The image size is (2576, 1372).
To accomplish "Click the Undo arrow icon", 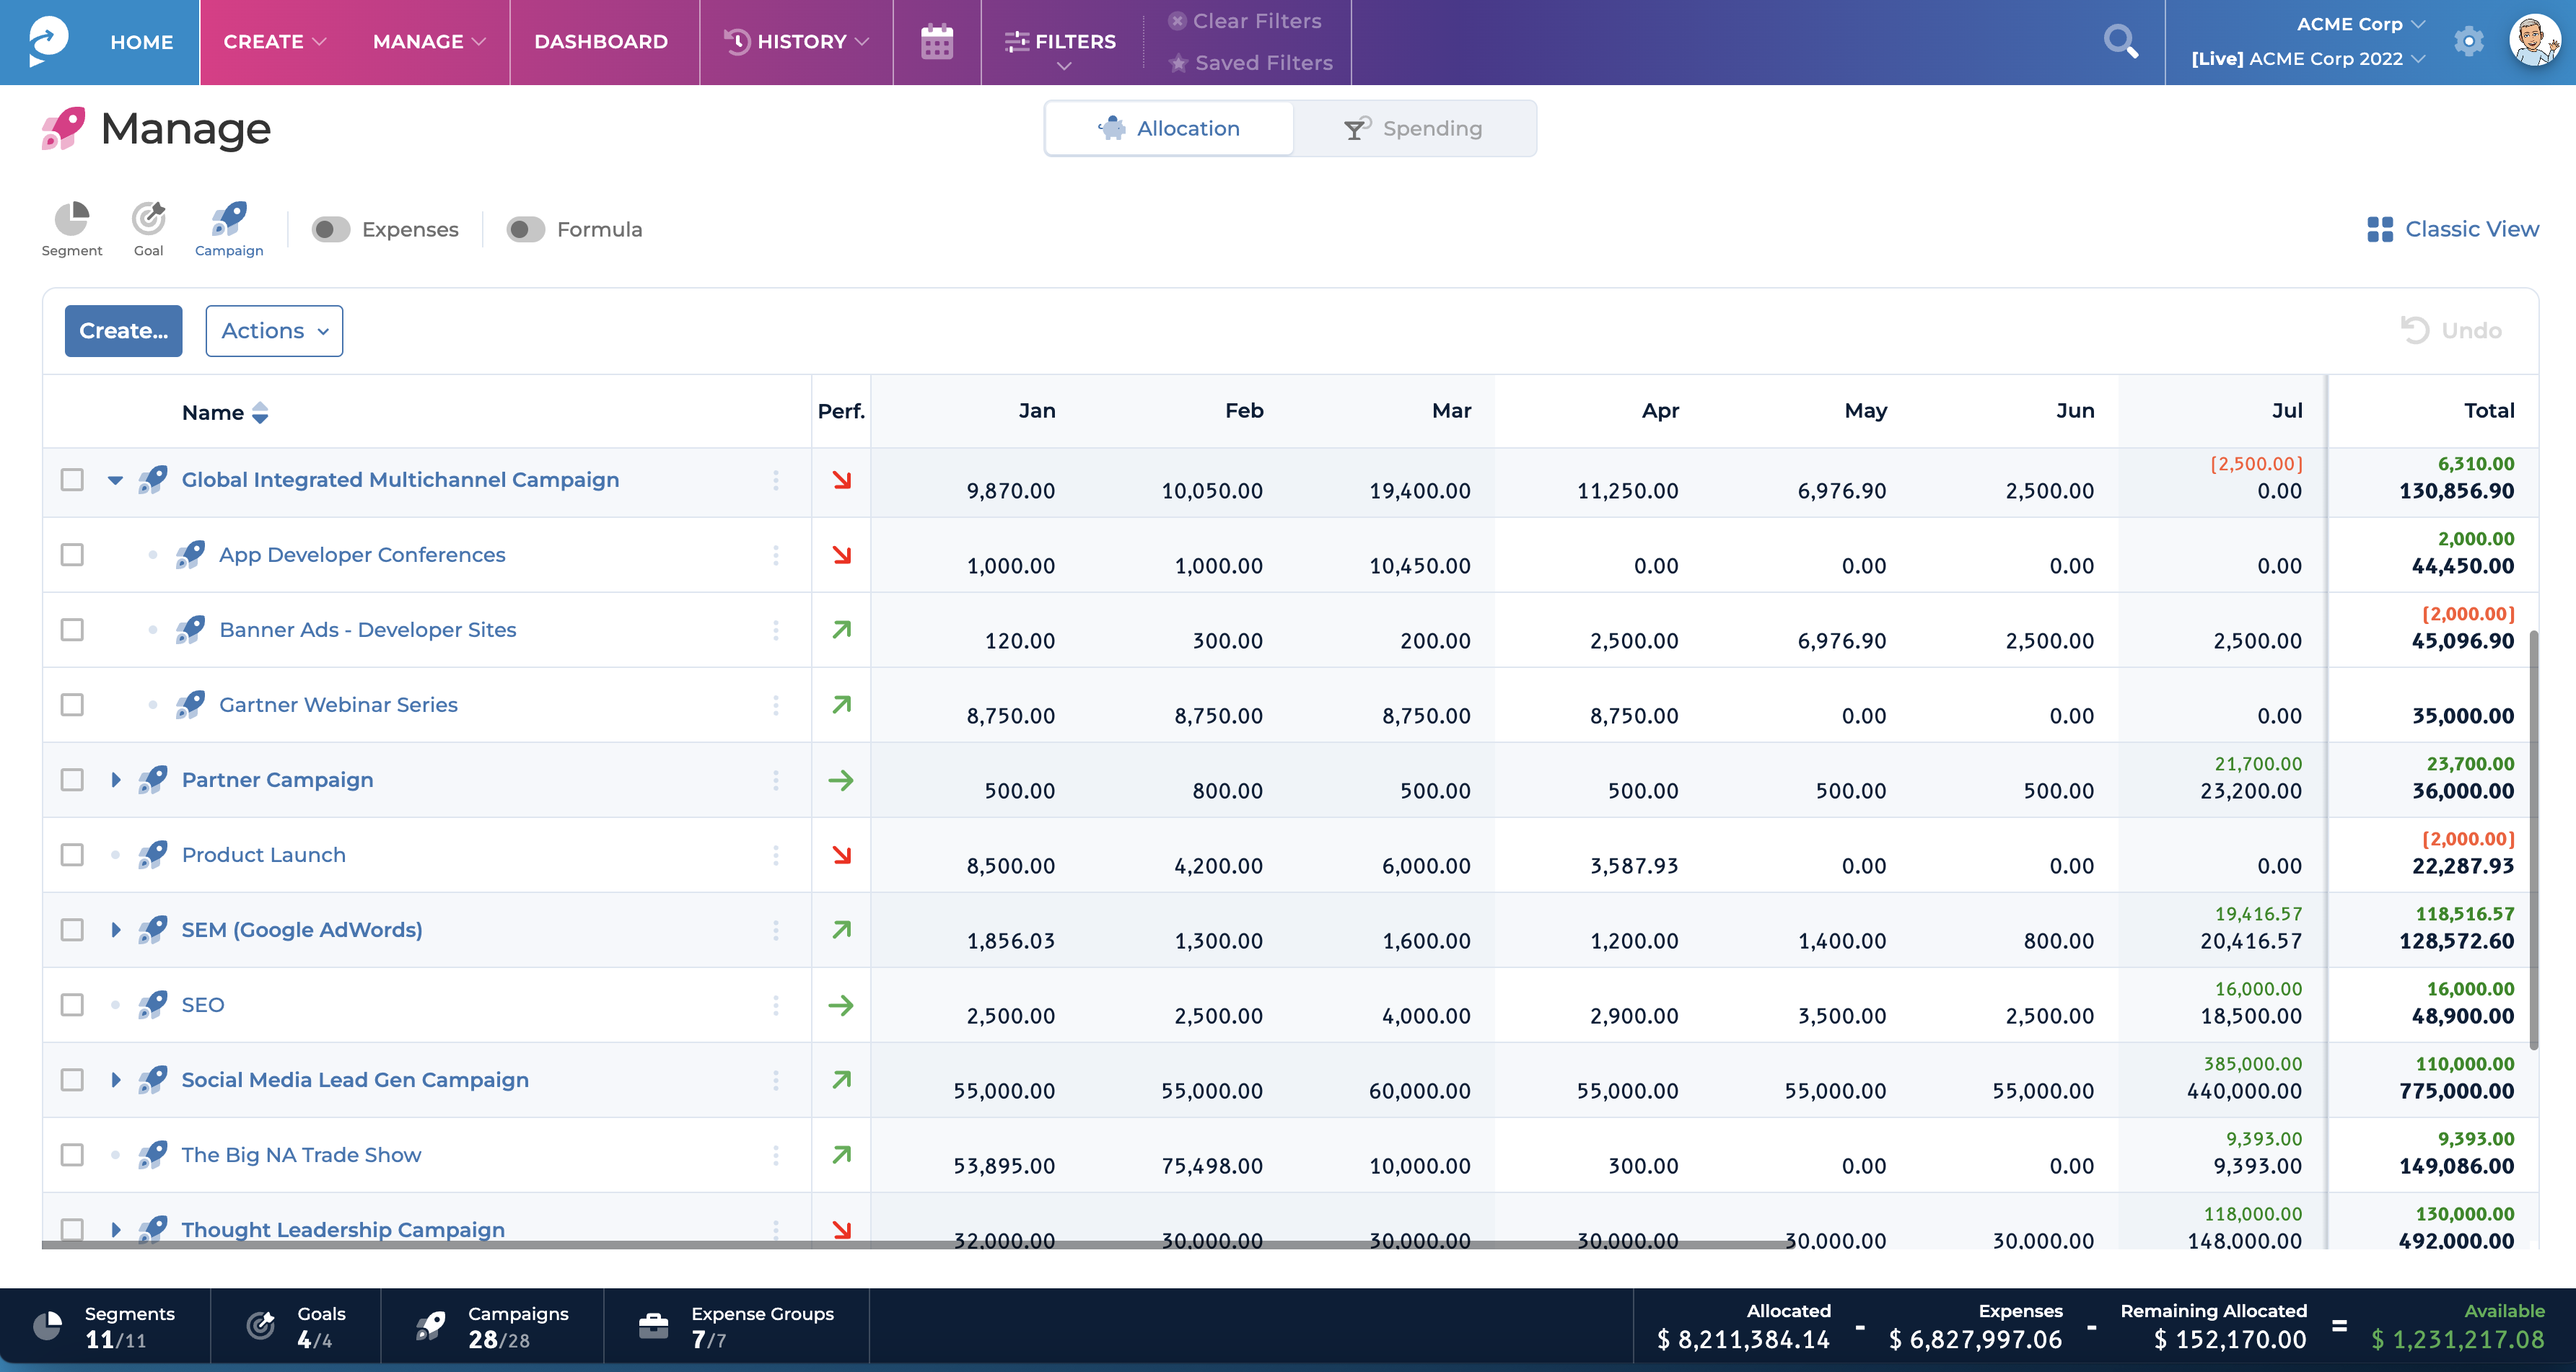I will click(2414, 330).
